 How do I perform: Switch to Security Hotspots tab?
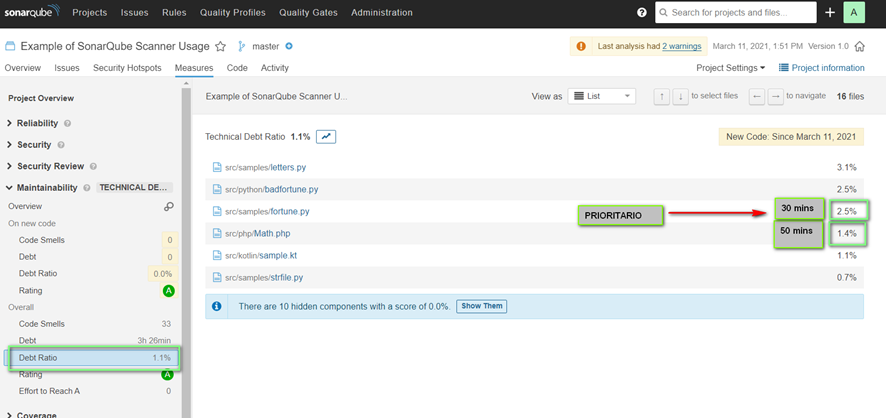[127, 68]
